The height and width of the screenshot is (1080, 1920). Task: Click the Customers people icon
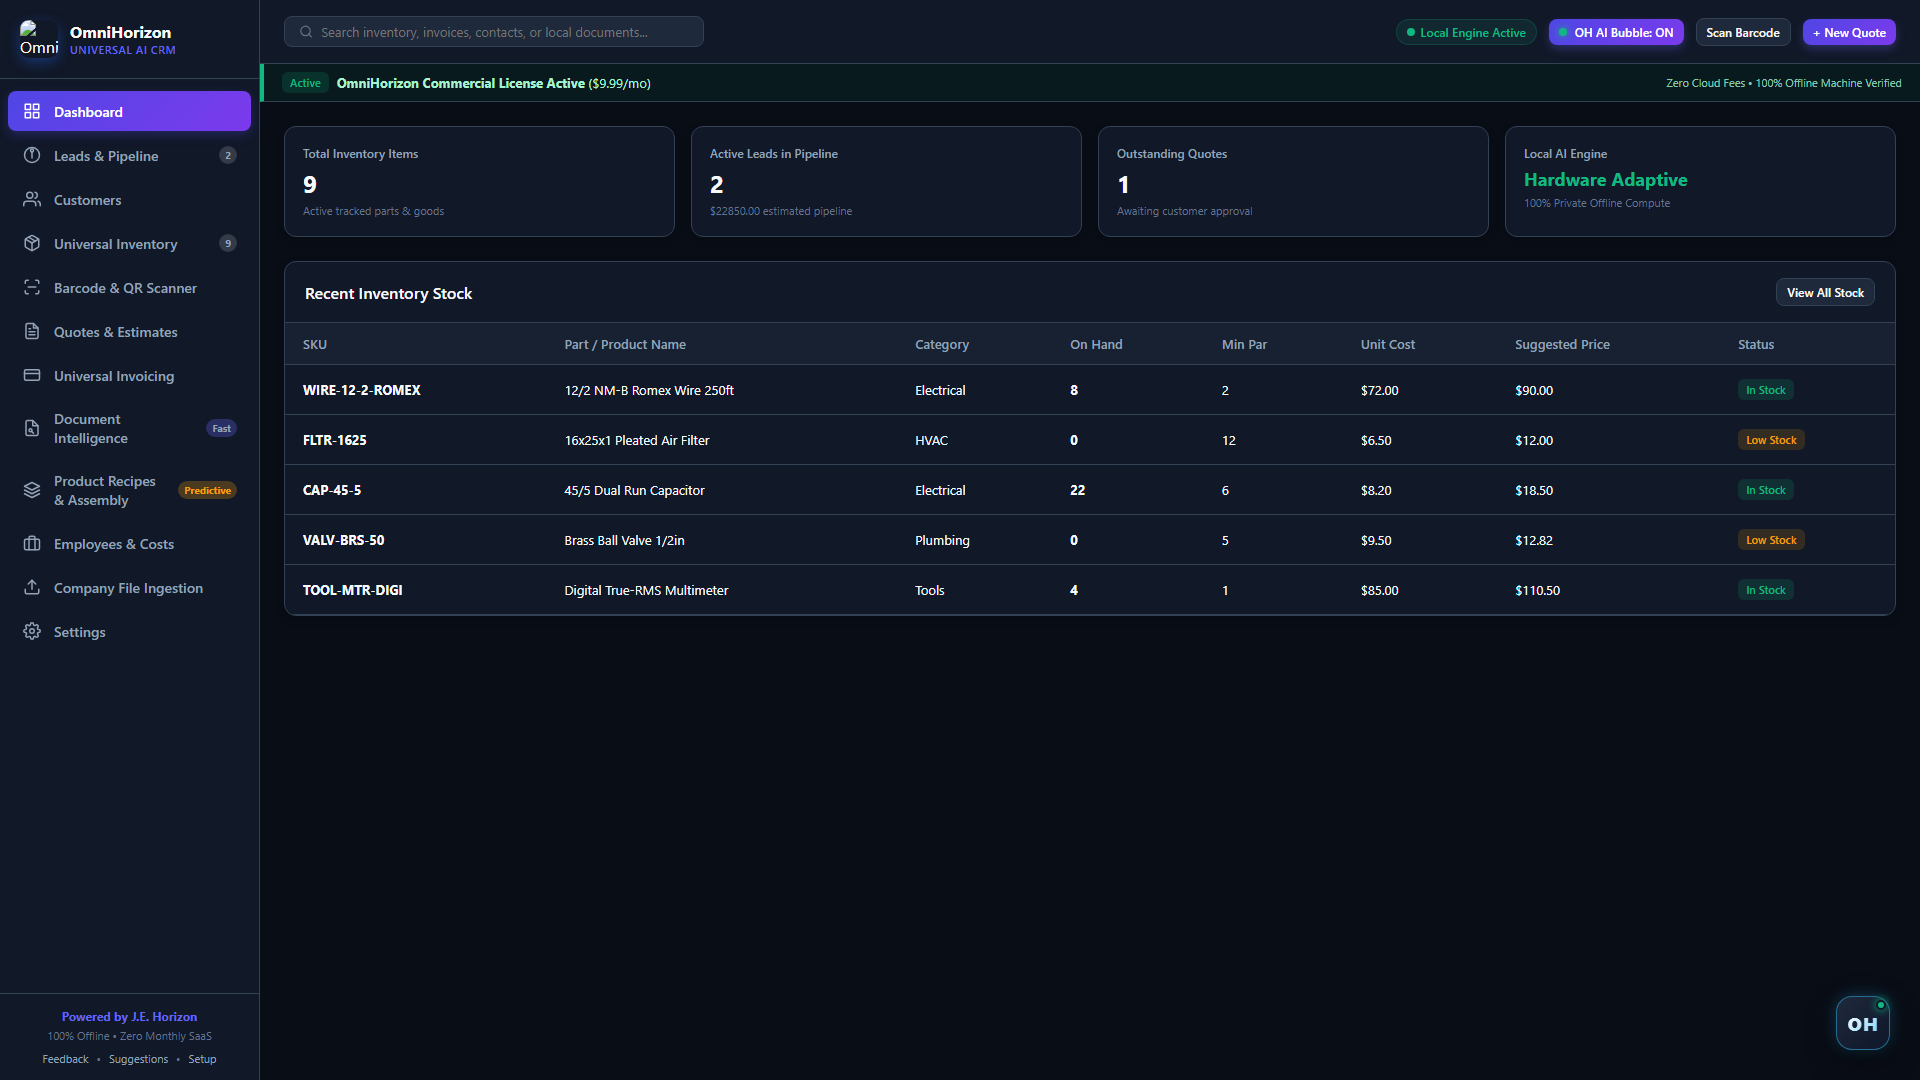[x=32, y=199]
